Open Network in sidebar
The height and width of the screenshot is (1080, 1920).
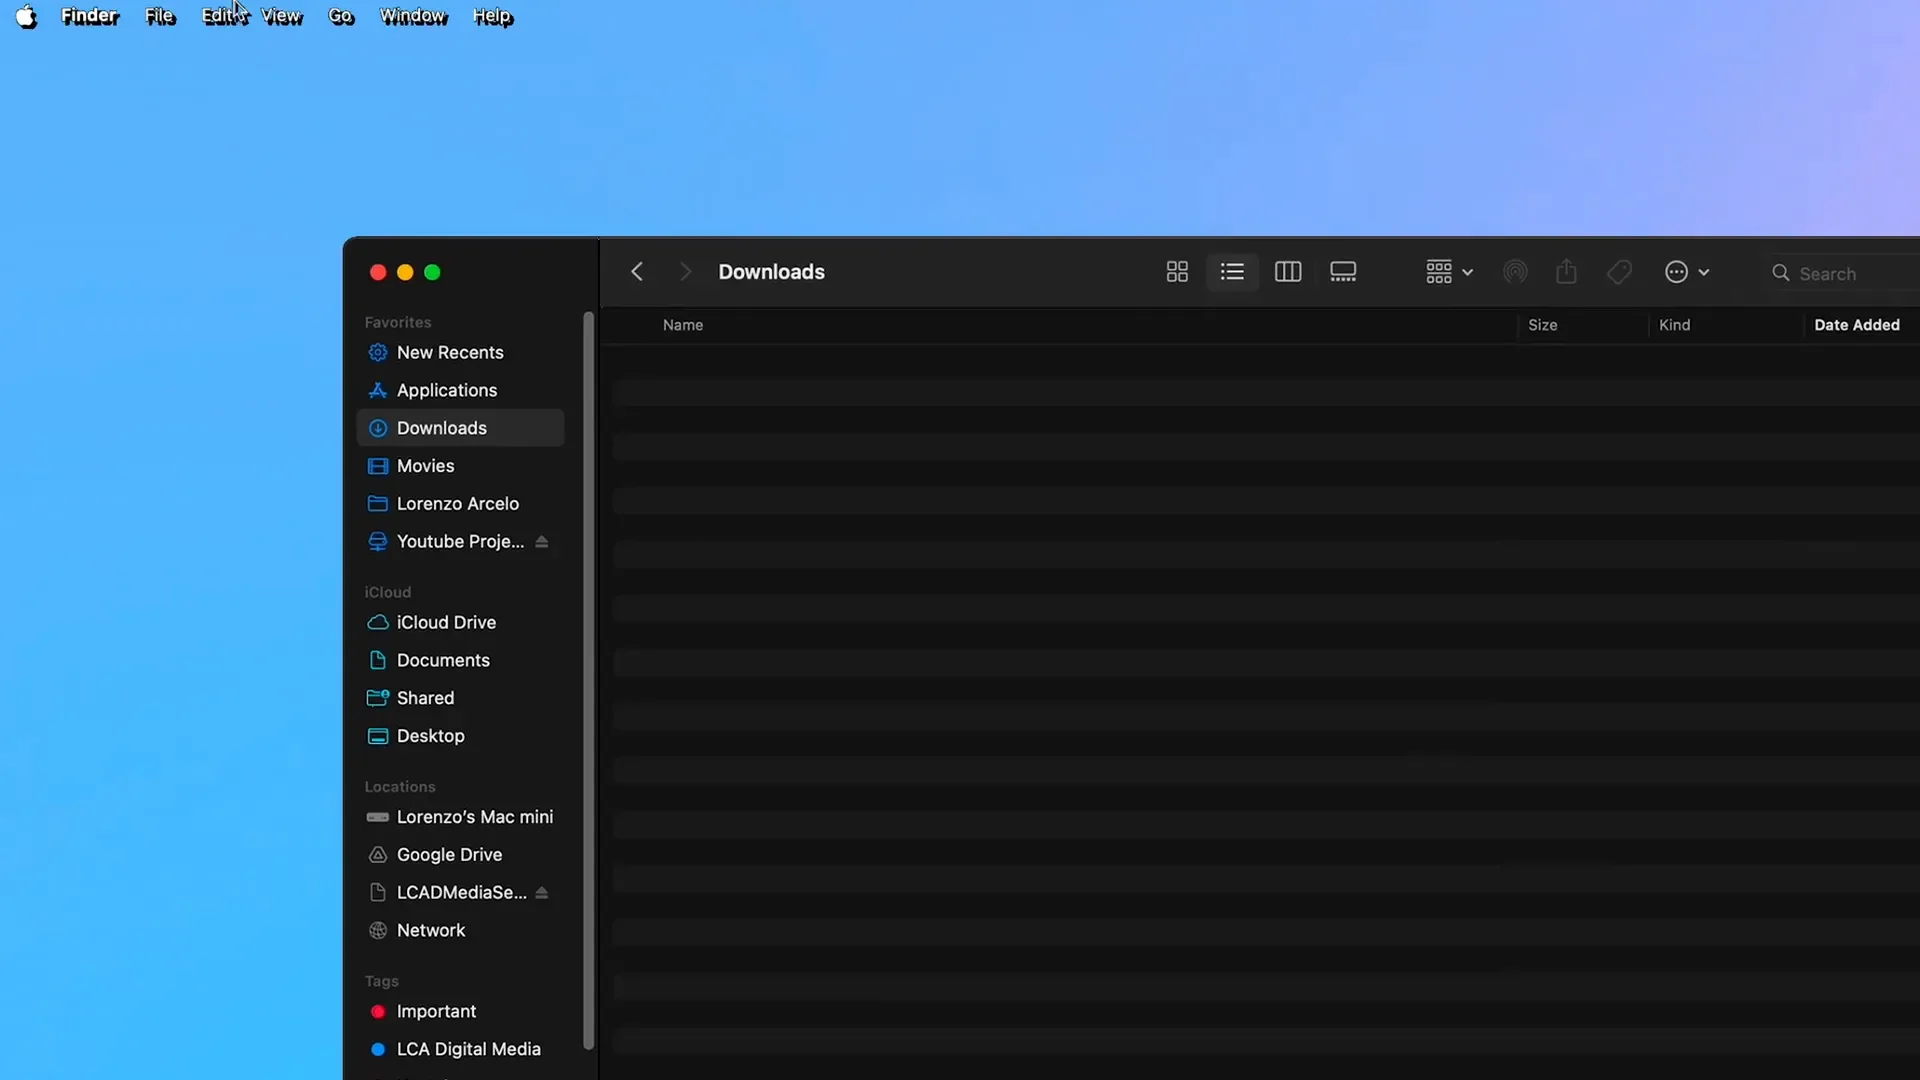coord(461,931)
